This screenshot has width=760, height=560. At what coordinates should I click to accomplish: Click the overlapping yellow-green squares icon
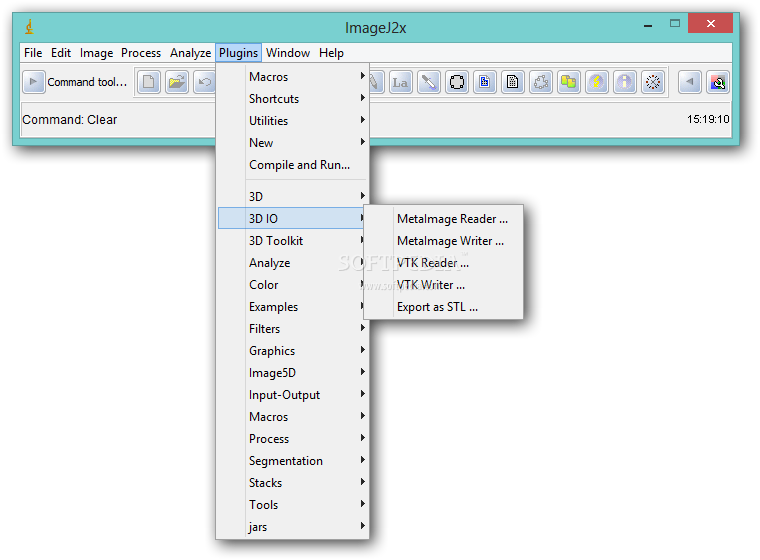point(569,82)
